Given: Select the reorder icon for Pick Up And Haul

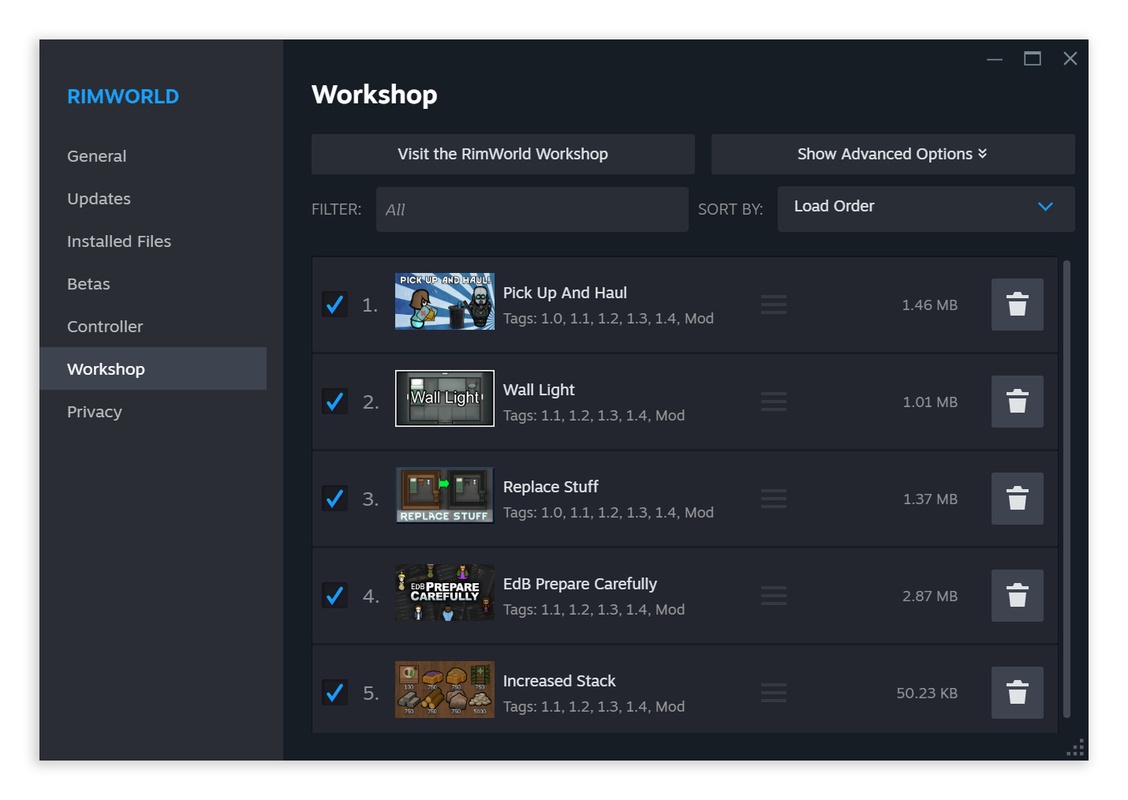Looking at the screenshot, I should pos(773,305).
